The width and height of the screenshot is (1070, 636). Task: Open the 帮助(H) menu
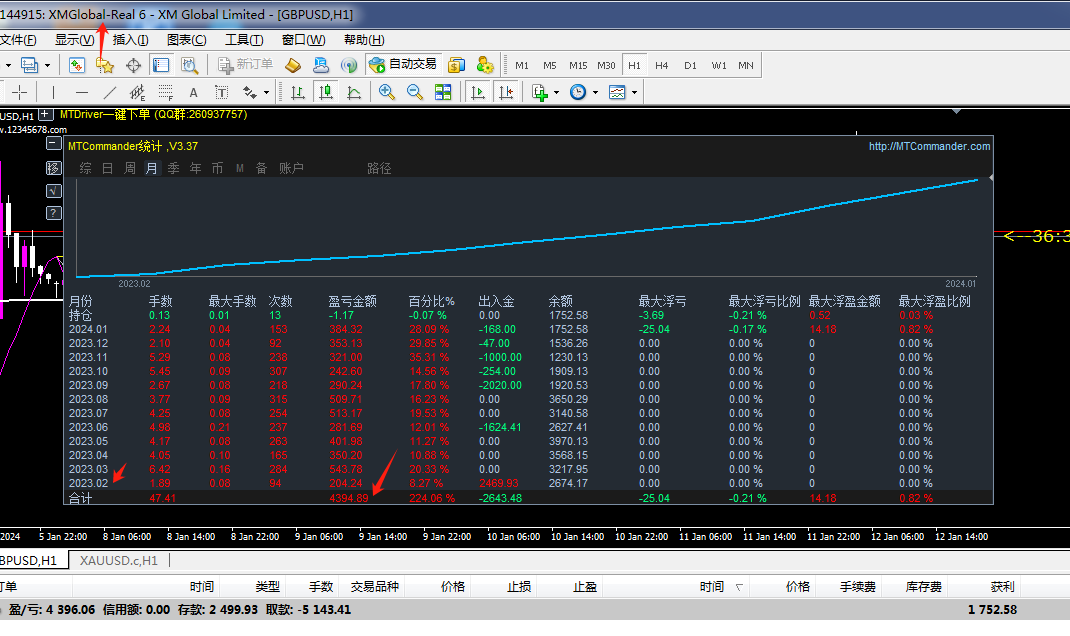tap(364, 40)
